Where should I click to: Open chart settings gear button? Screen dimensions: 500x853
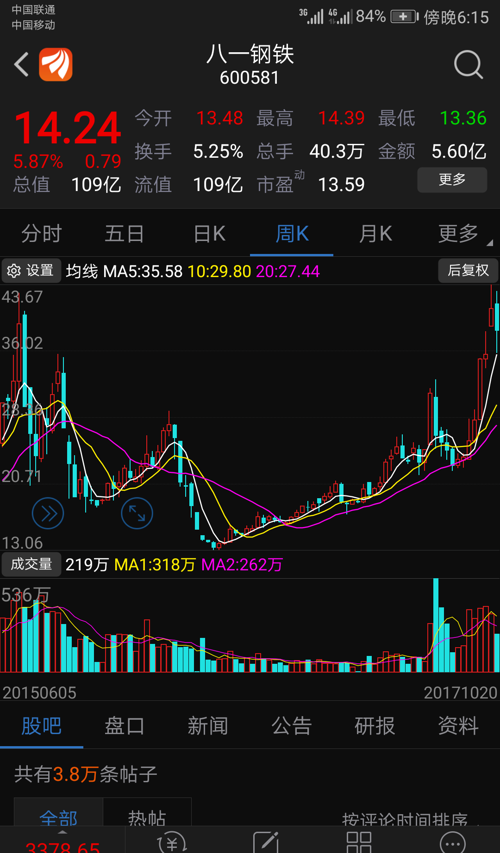pyautogui.click(x=31, y=270)
